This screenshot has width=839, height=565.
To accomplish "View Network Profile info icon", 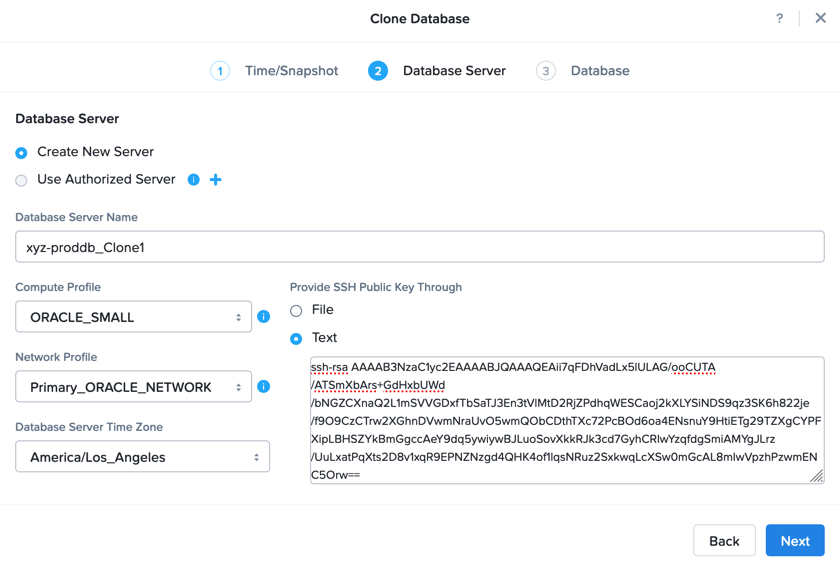I will tap(263, 386).
